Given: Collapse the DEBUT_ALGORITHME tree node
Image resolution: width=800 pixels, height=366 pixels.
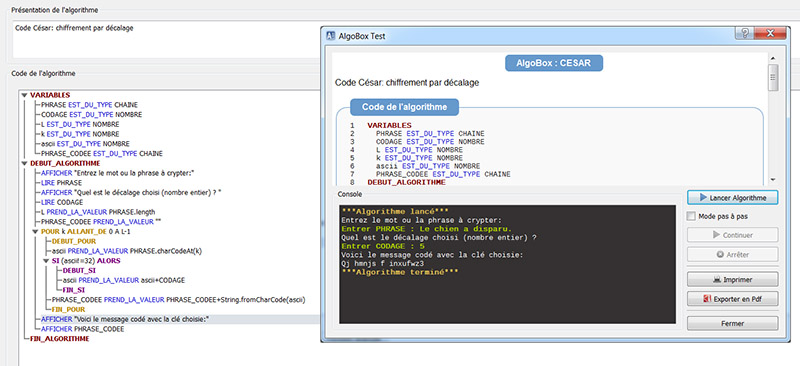Looking at the screenshot, I should [x=24, y=163].
